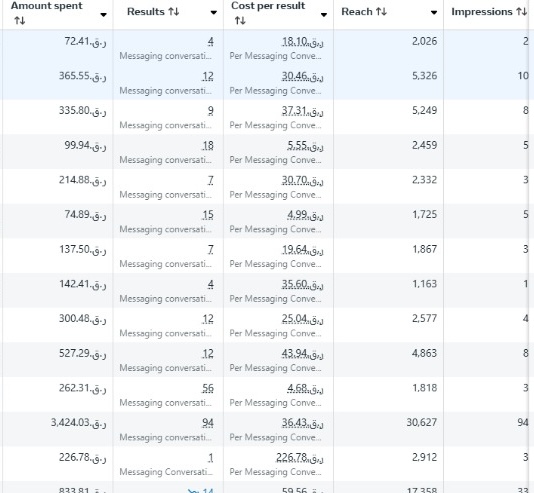
Task: Click the 226.78 cost per result value
Action: click(x=300, y=457)
